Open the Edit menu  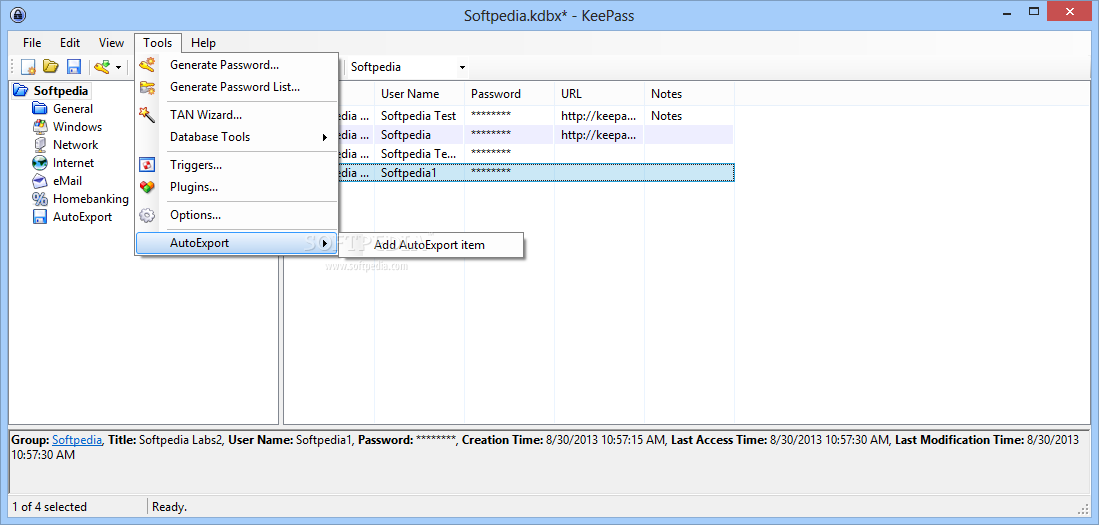pos(70,43)
